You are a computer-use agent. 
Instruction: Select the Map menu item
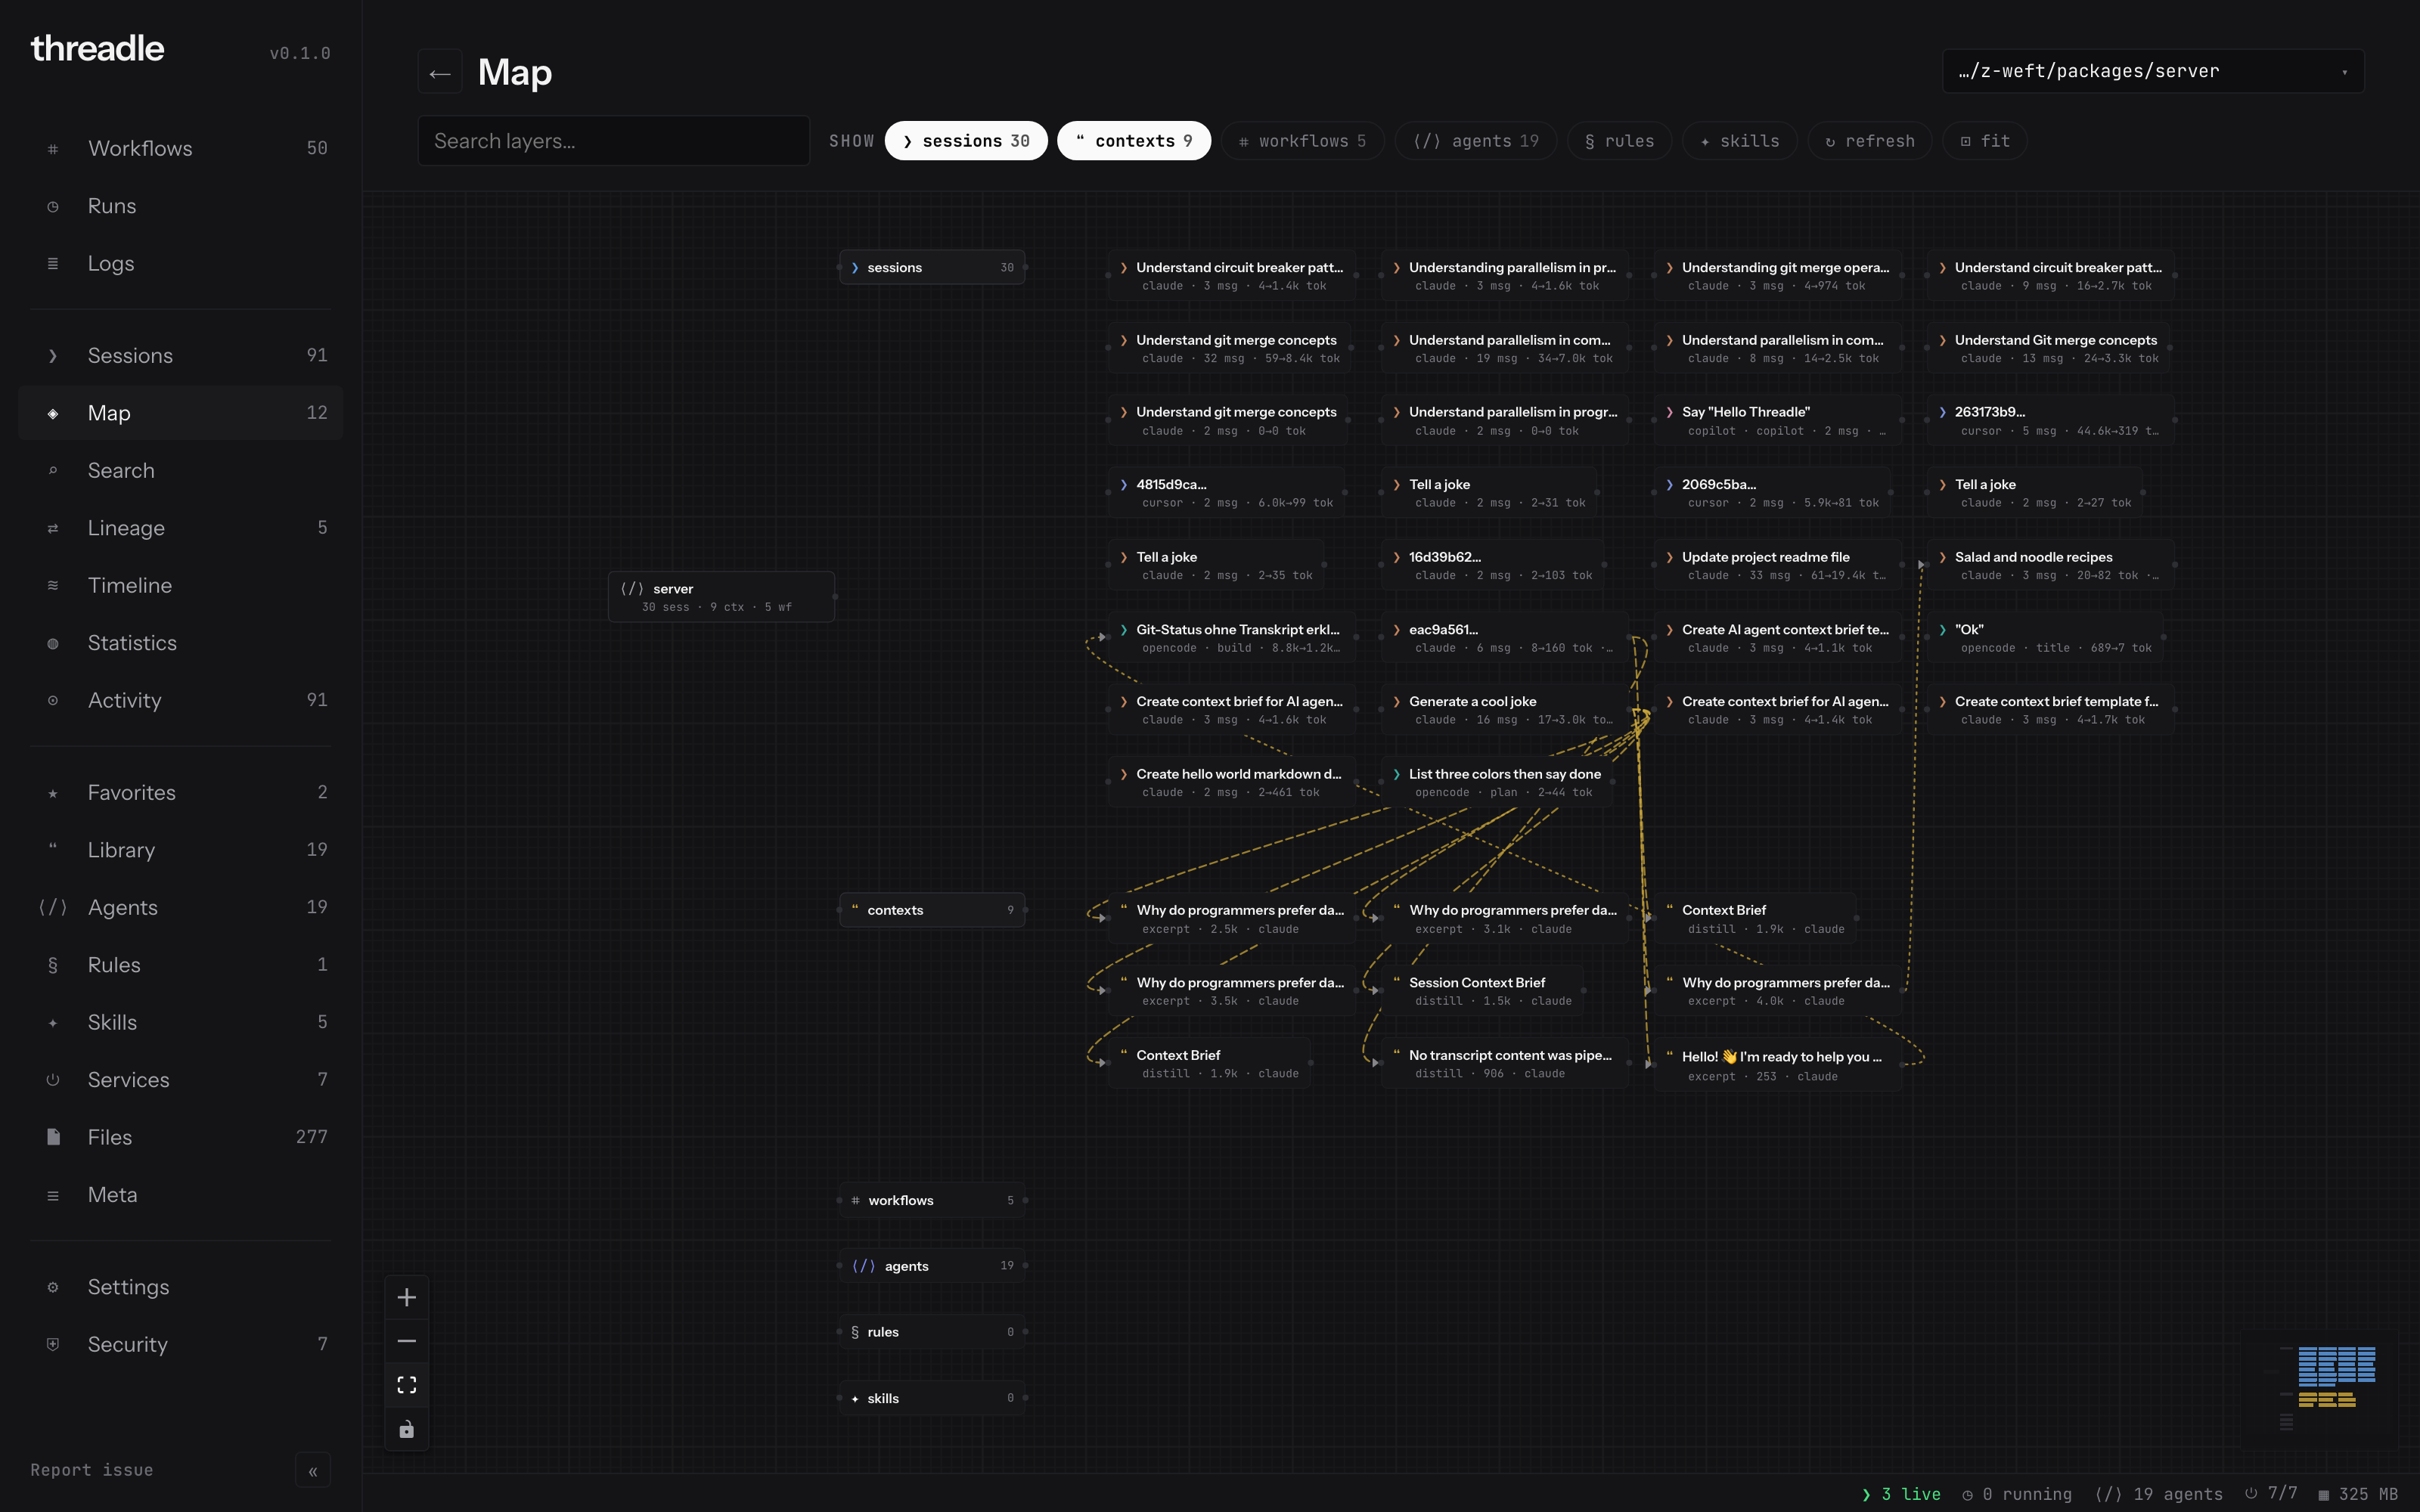180,413
